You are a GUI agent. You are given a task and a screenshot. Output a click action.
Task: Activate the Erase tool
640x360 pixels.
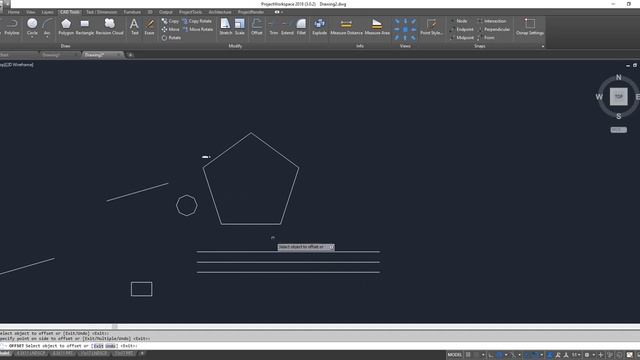click(149, 27)
